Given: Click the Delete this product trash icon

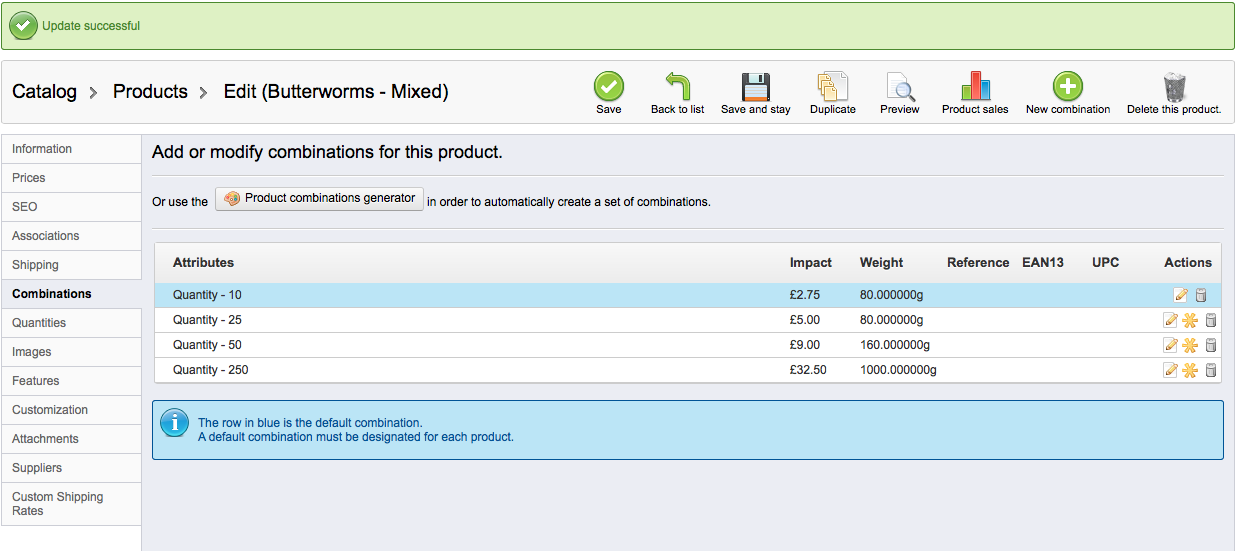Looking at the screenshot, I should [x=1174, y=86].
